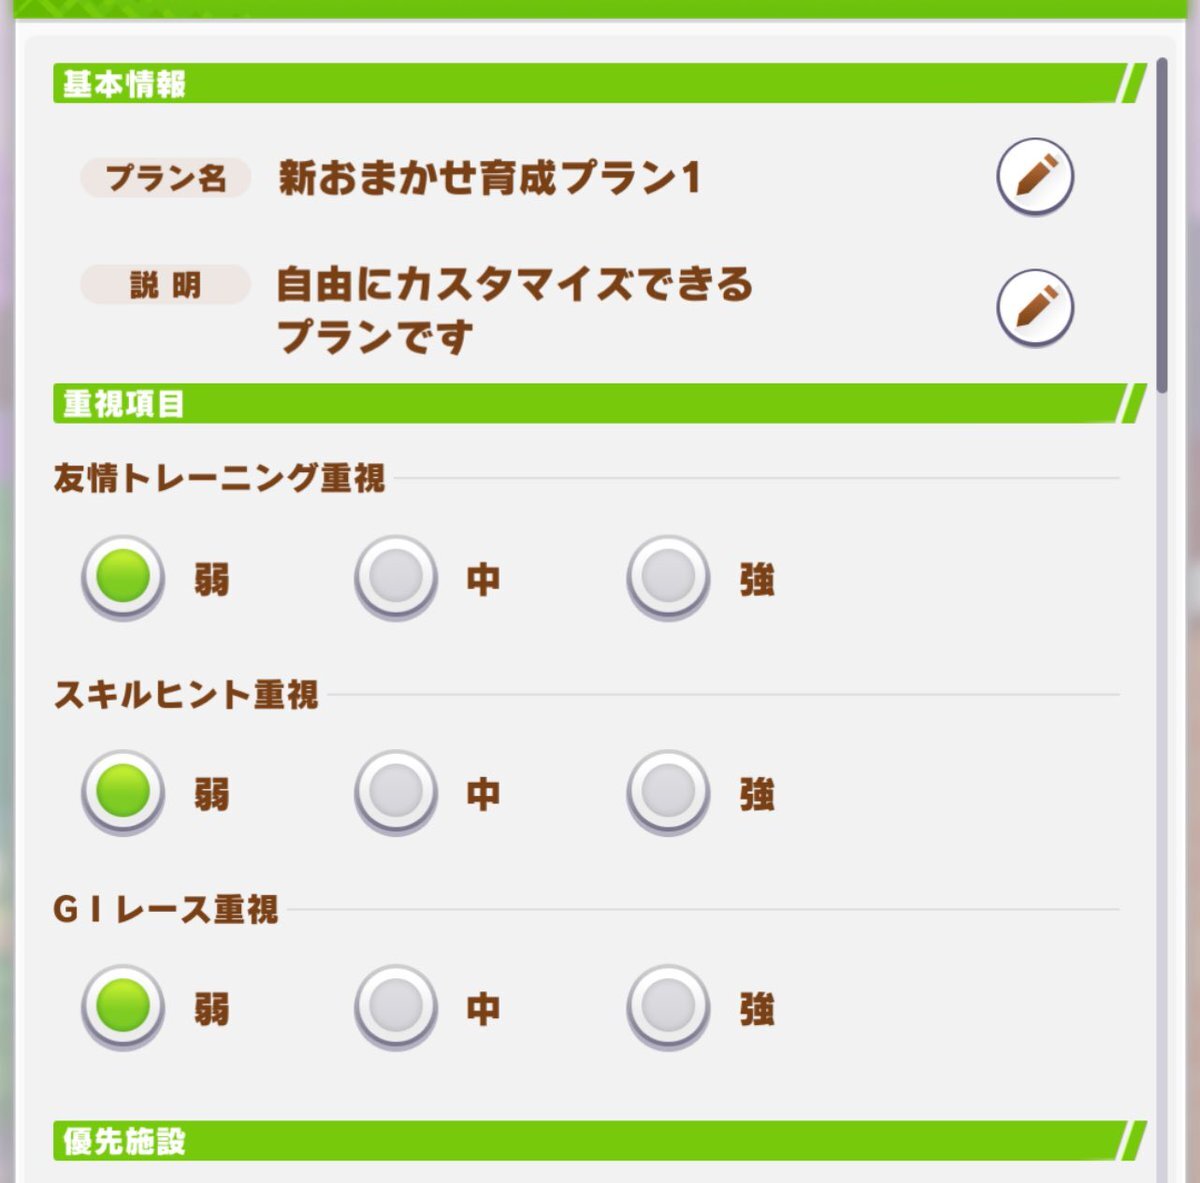Click pencil edit icon for 説明
1200x1183 pixels.
[x=1035, y=307]
